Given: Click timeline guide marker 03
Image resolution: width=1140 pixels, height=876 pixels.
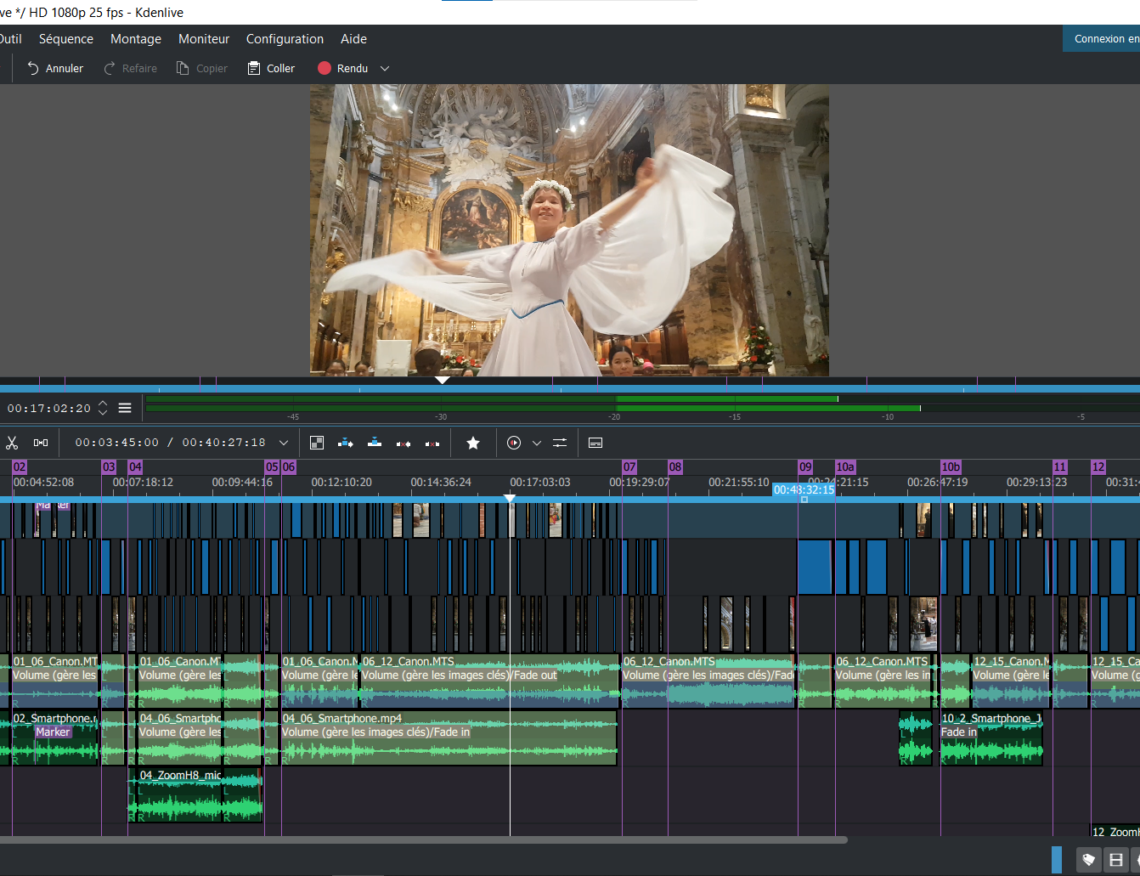Looking at the screenshot, I should [x=108, y=467].
